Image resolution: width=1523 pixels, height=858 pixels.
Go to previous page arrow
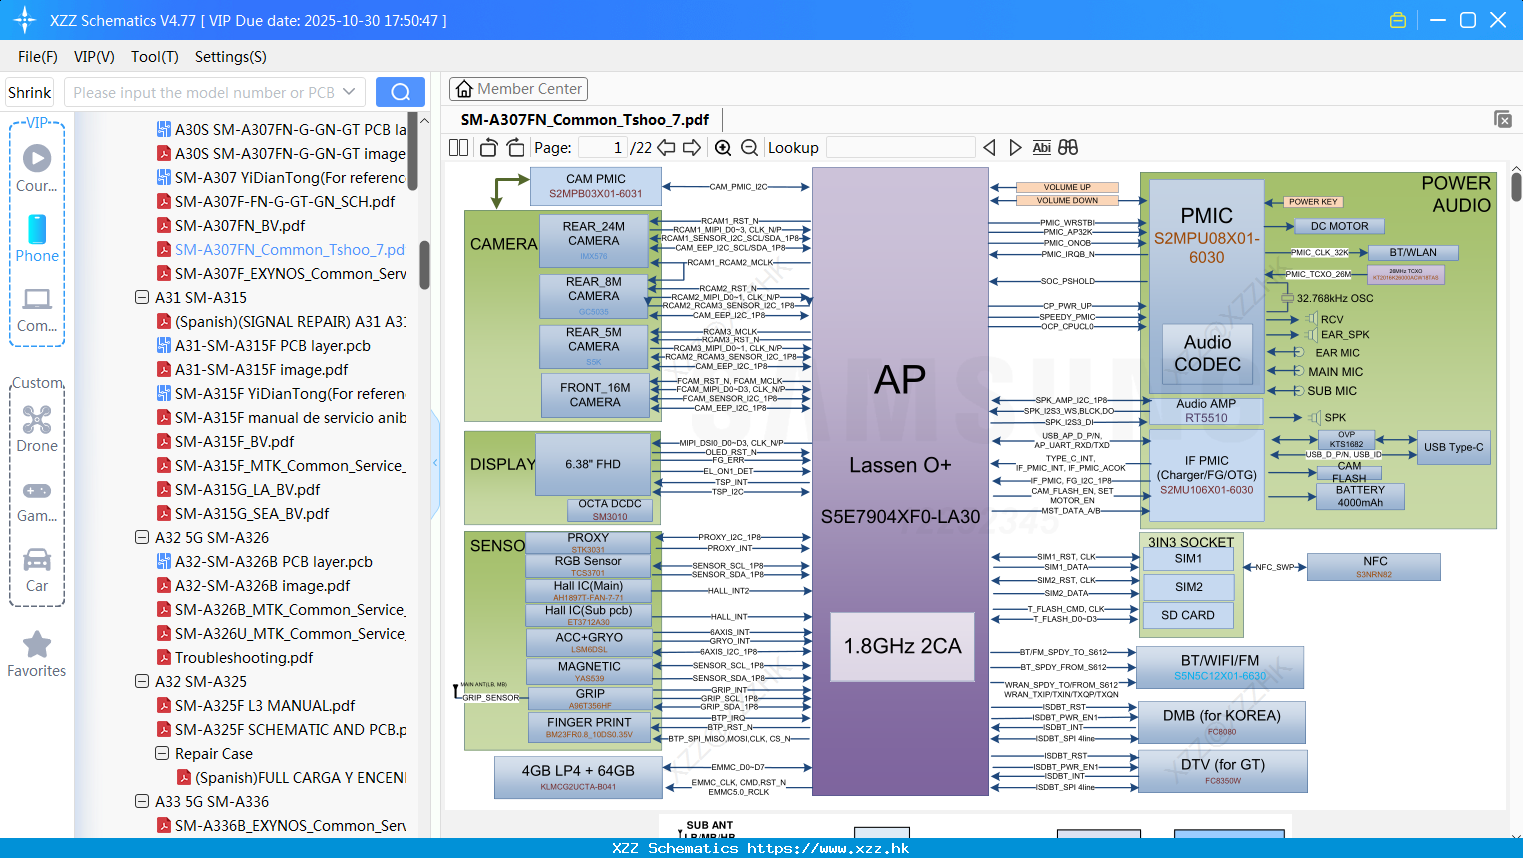click(x=666, y=148)
